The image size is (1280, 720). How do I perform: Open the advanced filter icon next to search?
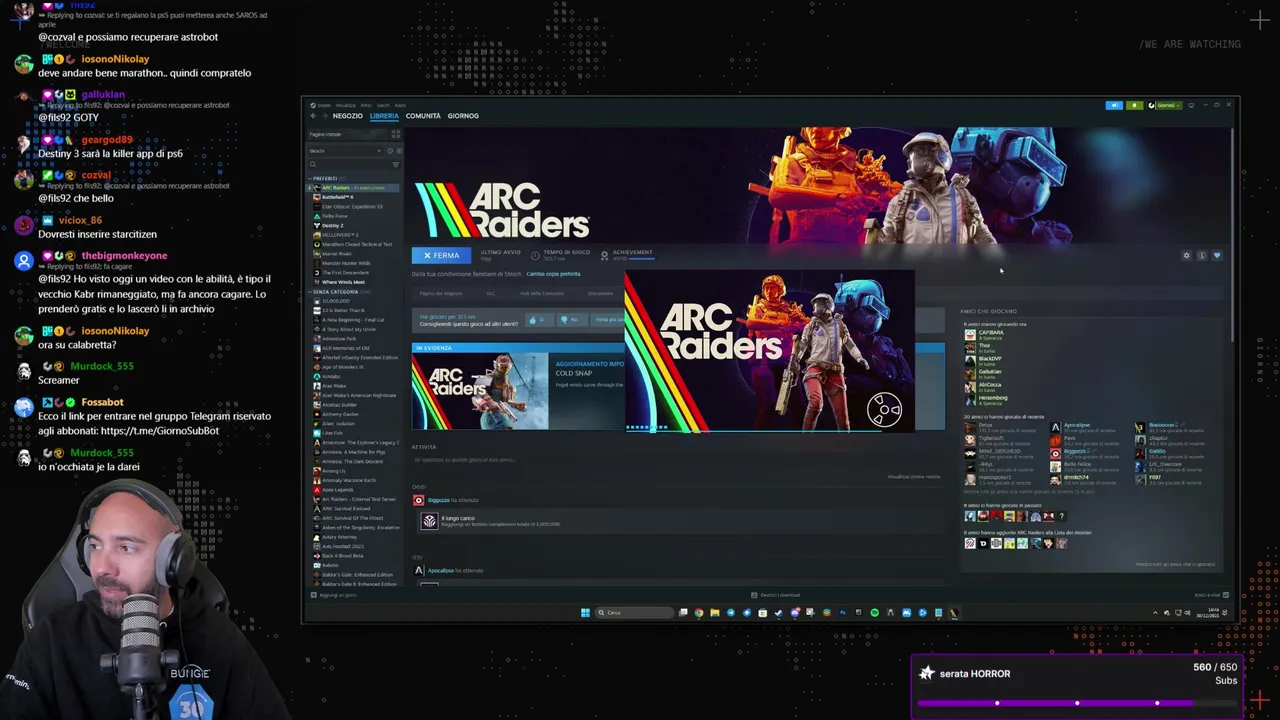tap(396, 164)
